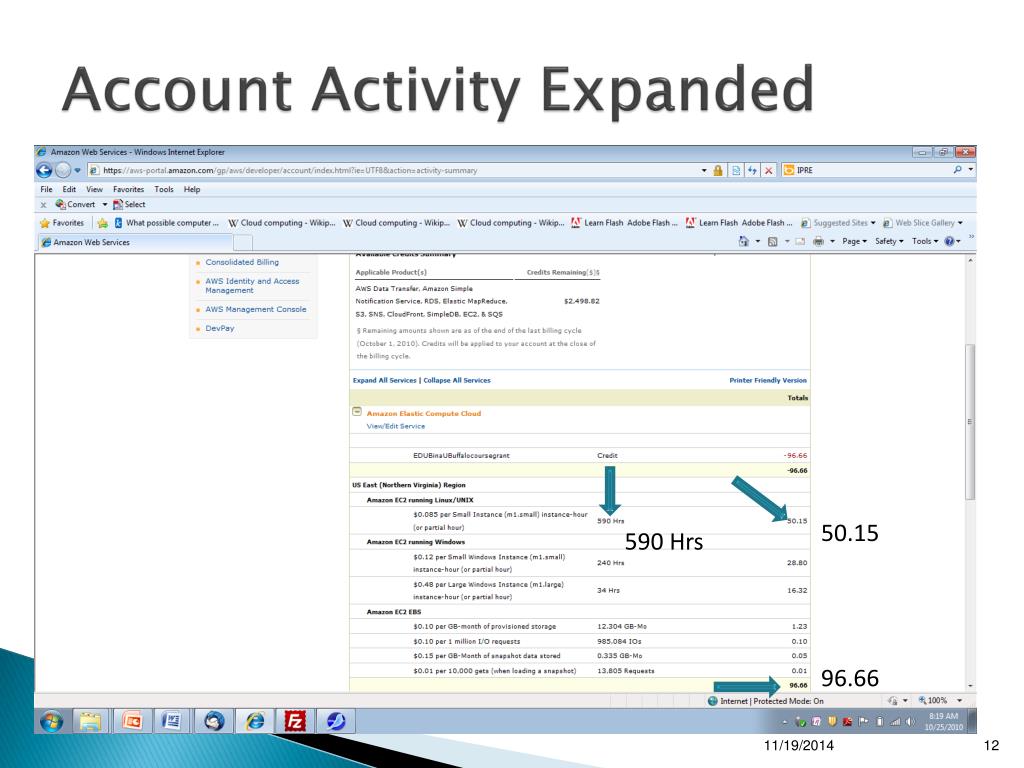The image size is (1024, 768).
Task: Open first 'Cloud computing - Wikip...' favorite
Action: 281,223
